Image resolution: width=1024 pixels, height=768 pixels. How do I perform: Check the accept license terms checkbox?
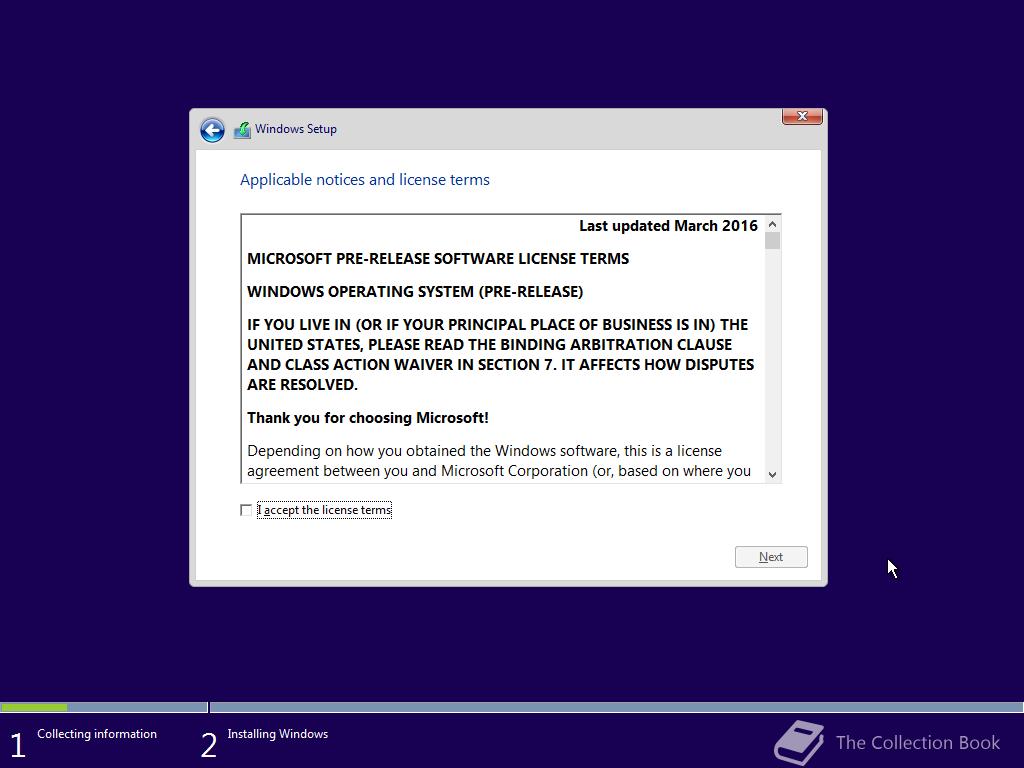pyautogui.click(x=246, y=510)
